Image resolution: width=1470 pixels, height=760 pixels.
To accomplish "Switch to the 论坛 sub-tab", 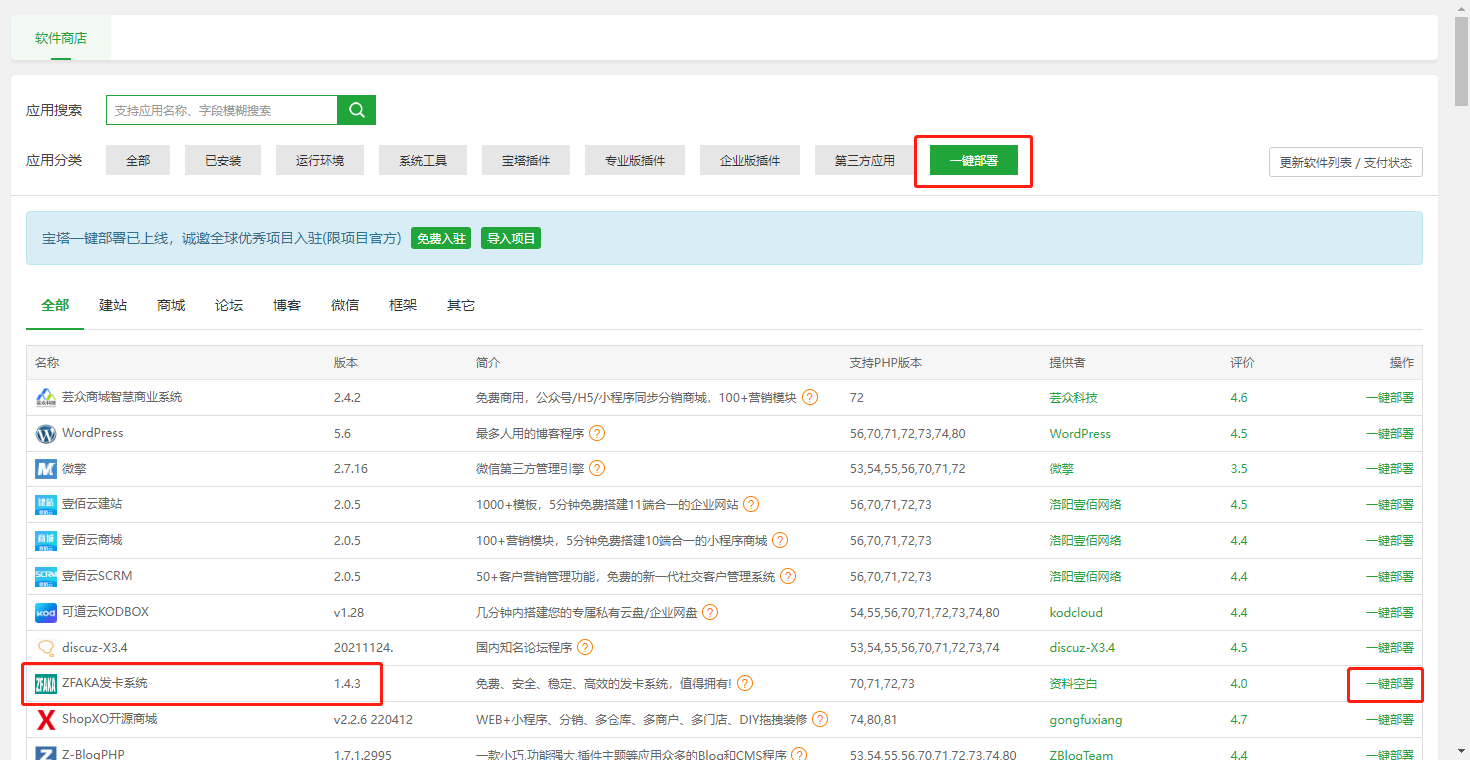I will 229,305.
